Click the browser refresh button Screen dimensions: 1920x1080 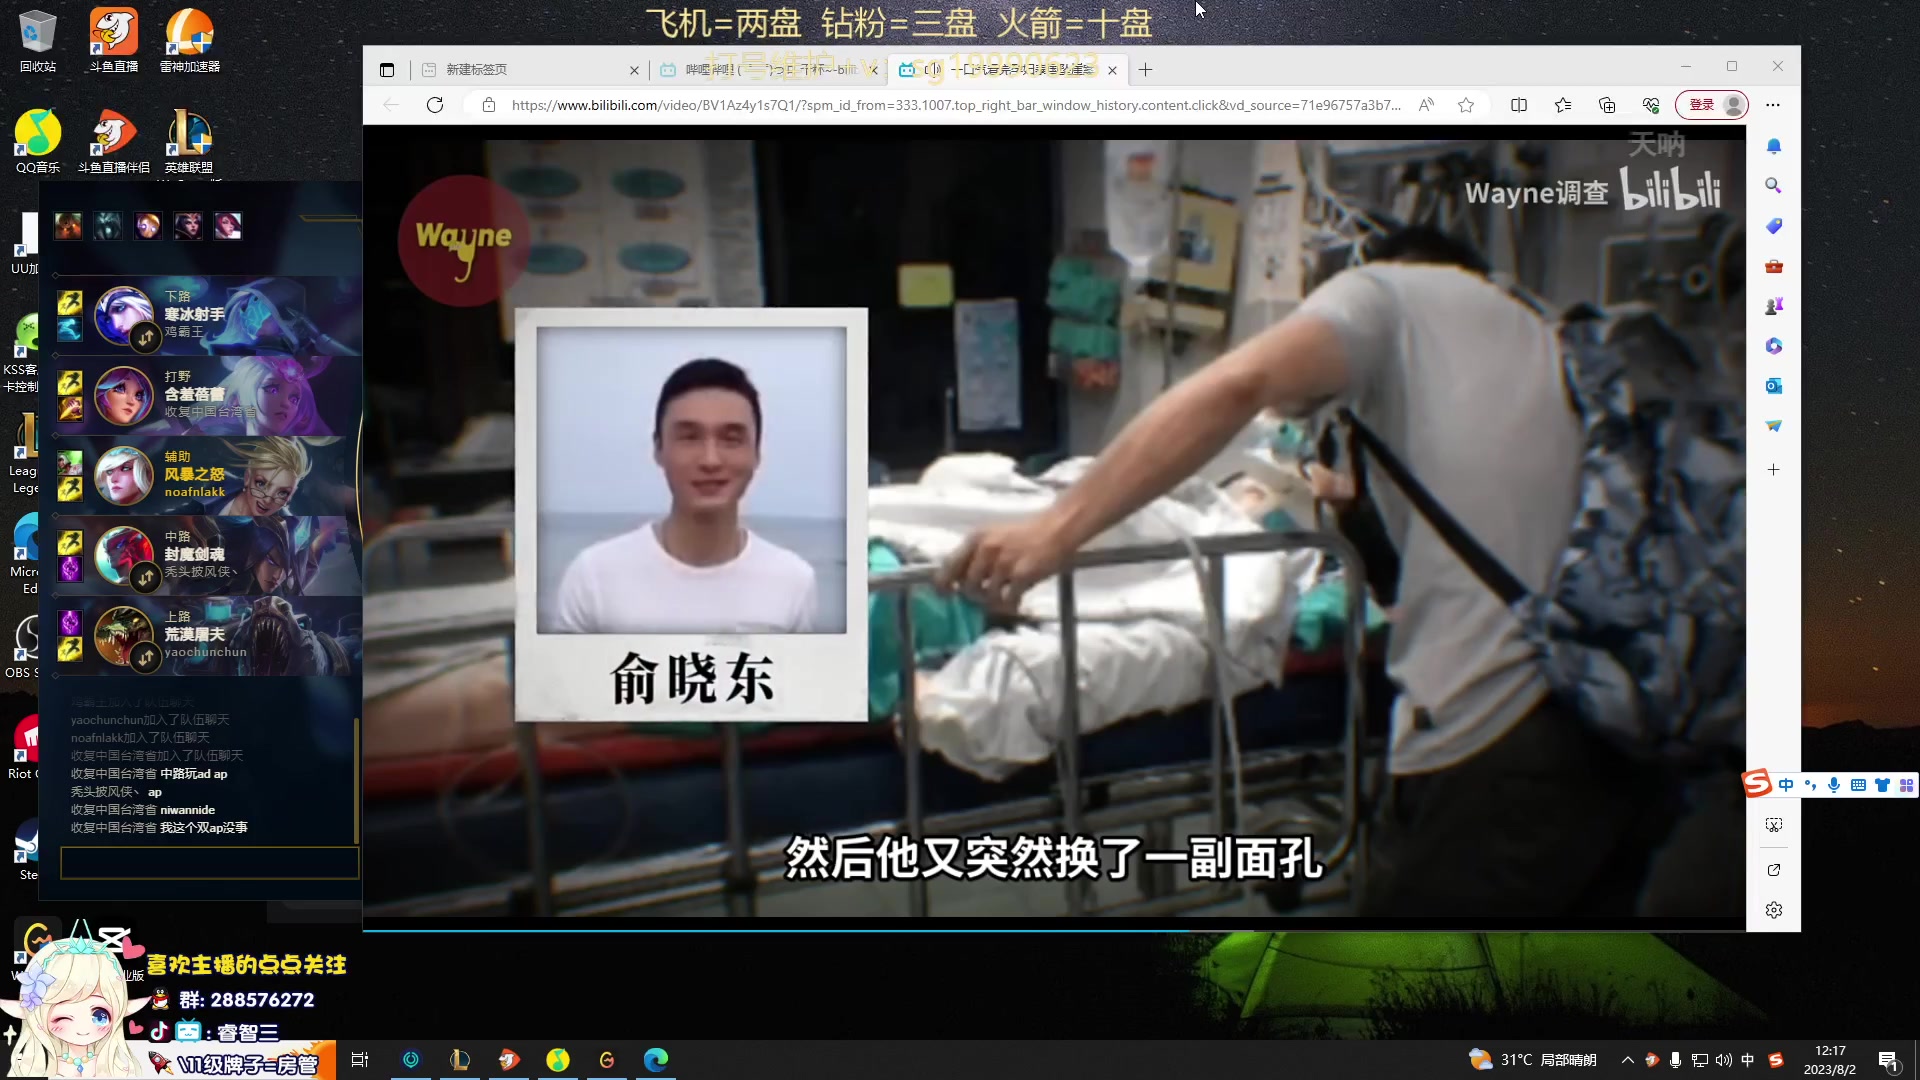click(435, 105)
